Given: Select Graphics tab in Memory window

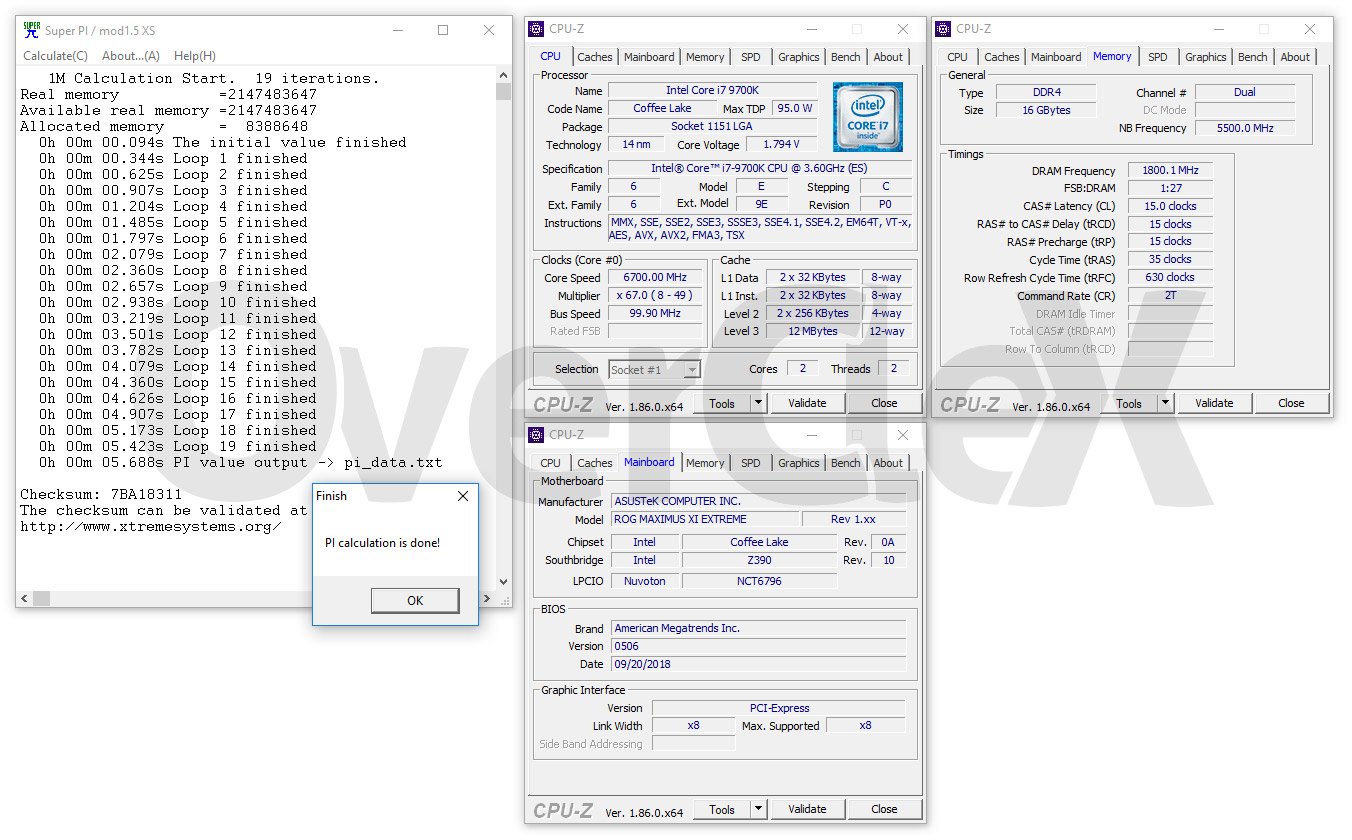Looking at the screenshot, I should click(1206, 57).
